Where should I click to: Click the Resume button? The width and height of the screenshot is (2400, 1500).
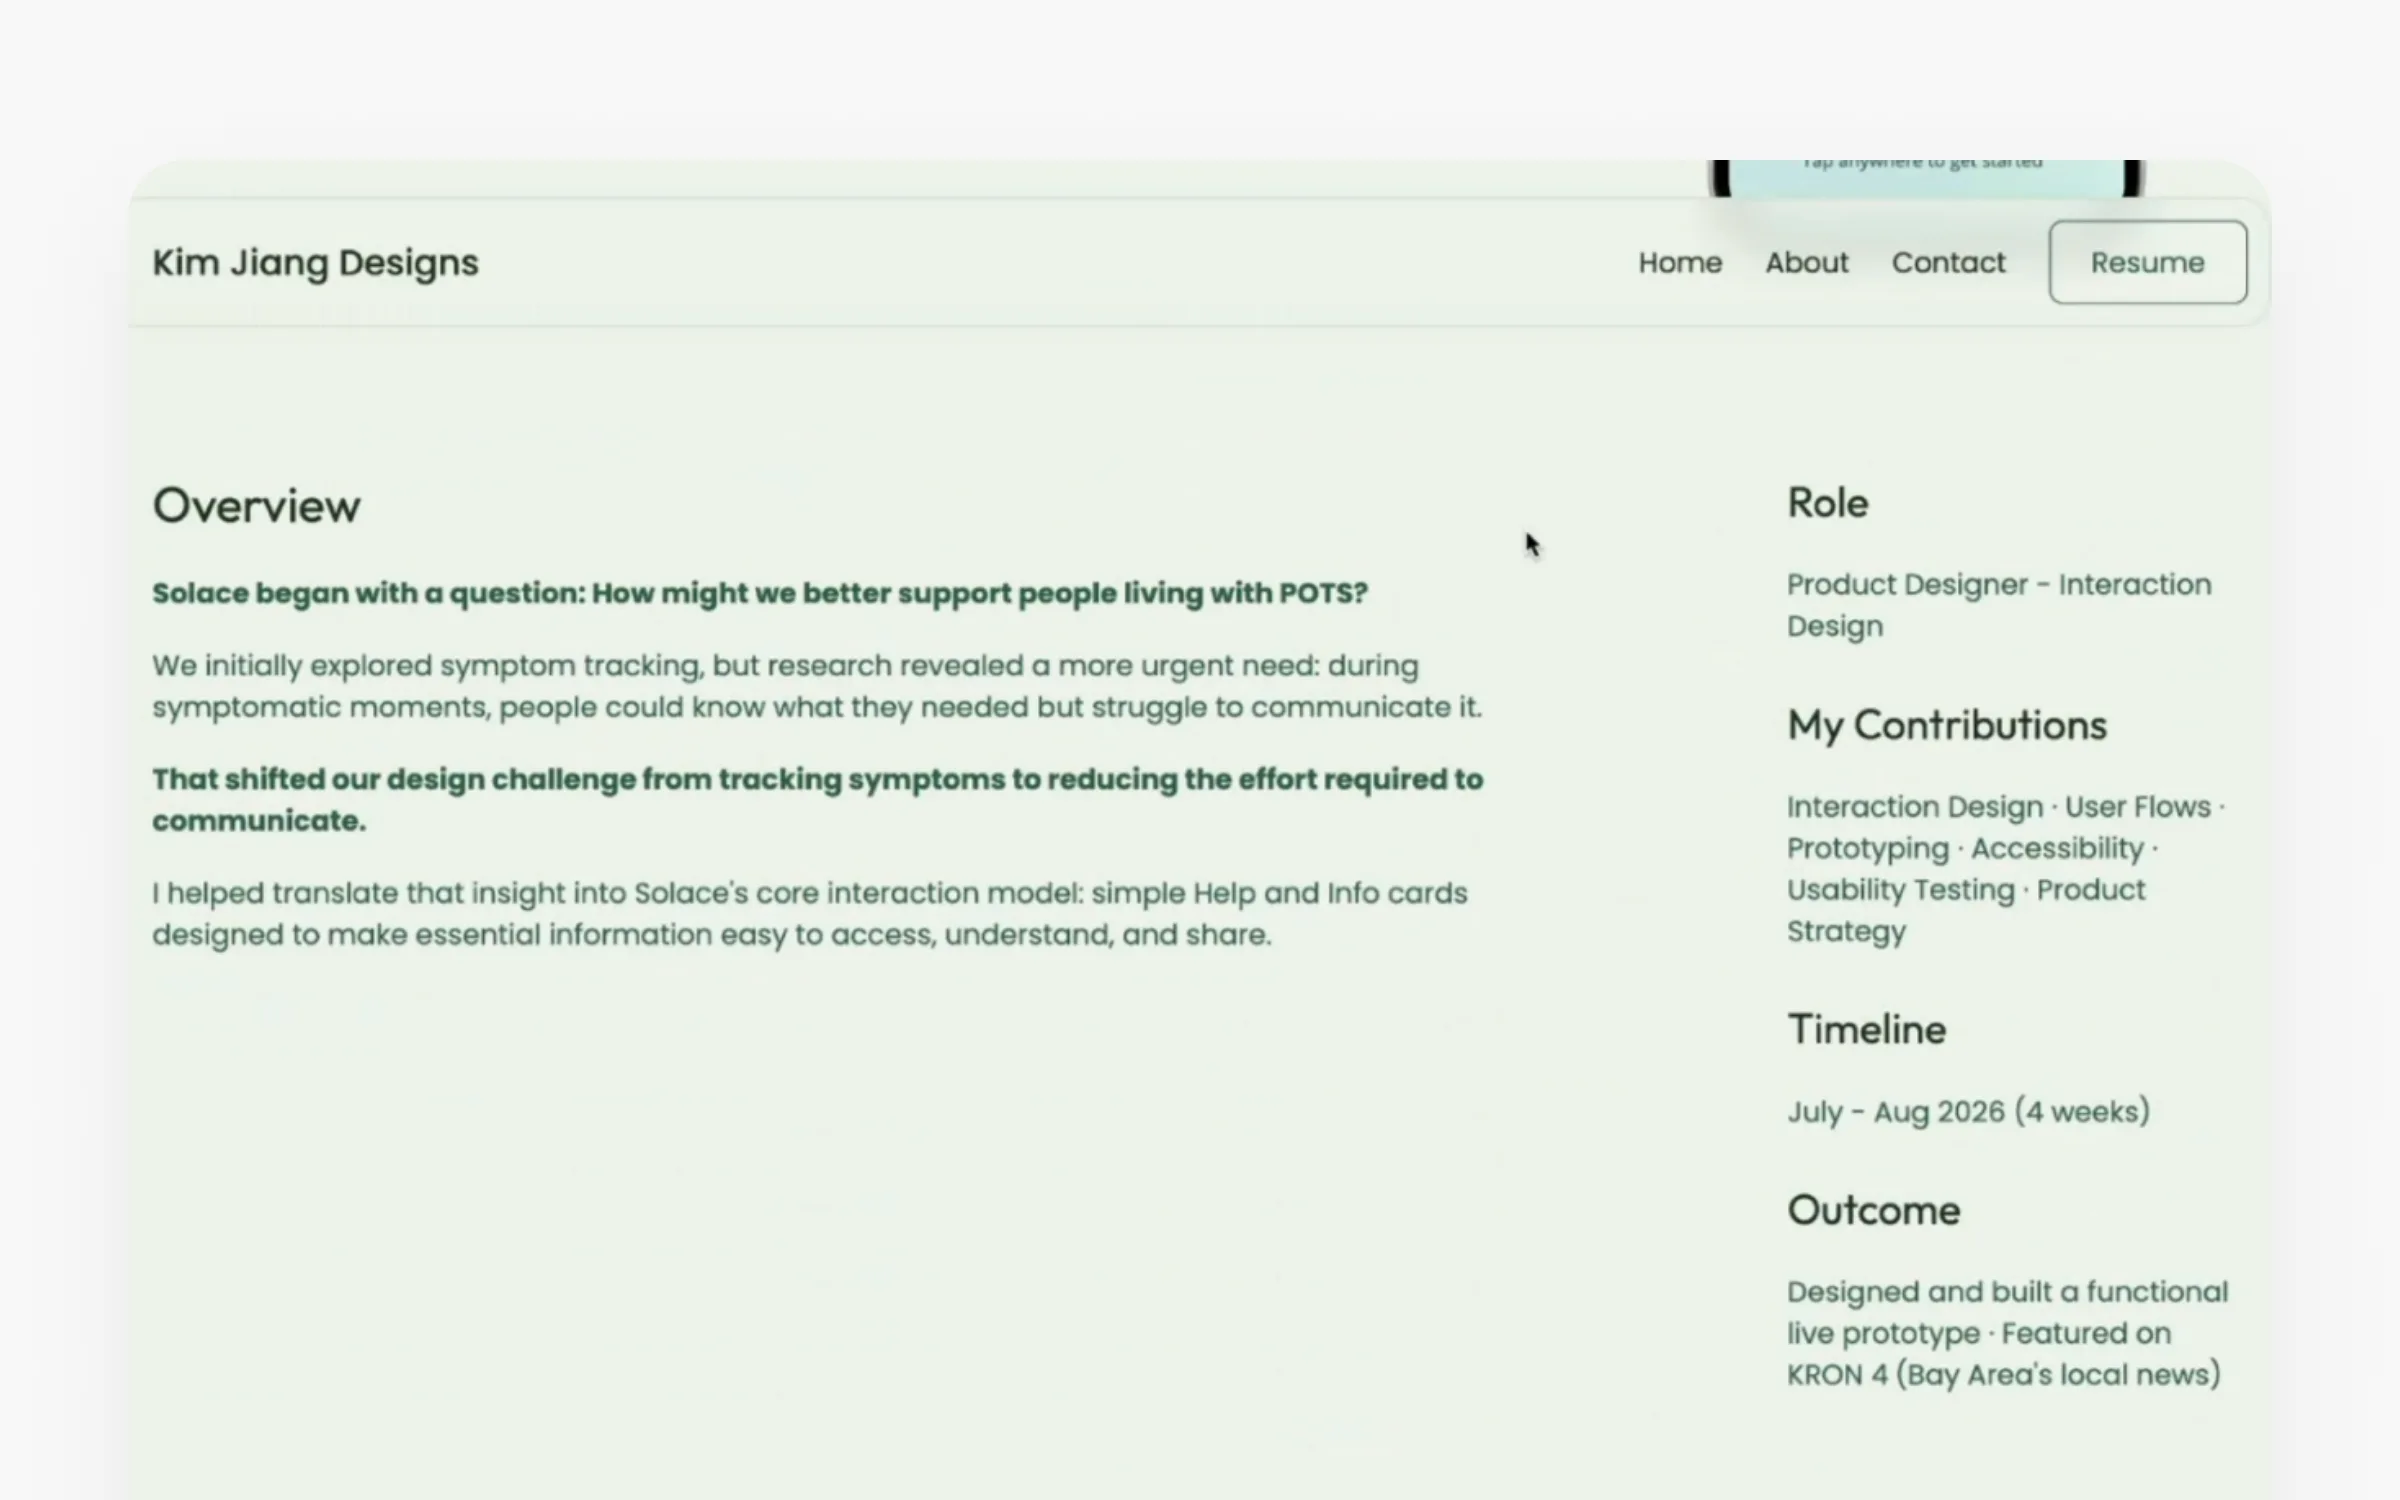[x=2148, y=262]
